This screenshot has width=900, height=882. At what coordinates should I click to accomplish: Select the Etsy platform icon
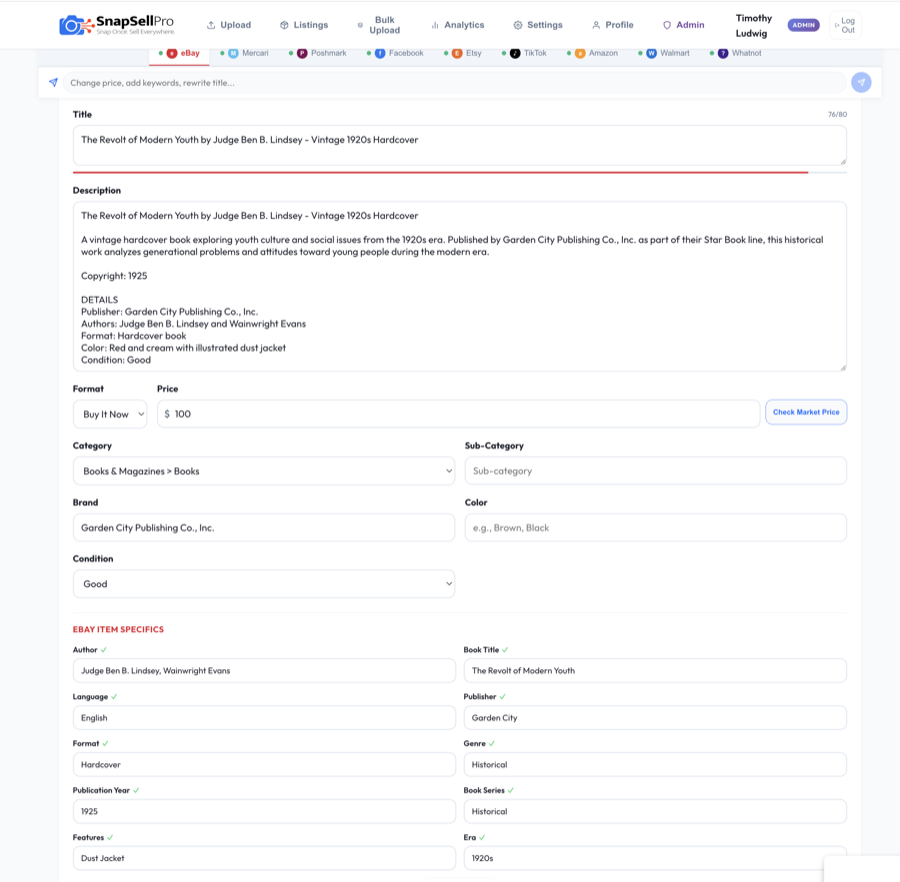pos(457,53)
